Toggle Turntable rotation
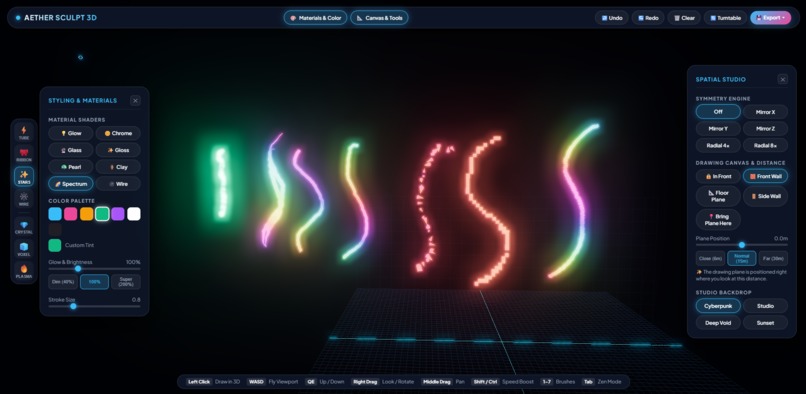Image resolution: width=806 pixels, height=394 pixels. (725, 17)
